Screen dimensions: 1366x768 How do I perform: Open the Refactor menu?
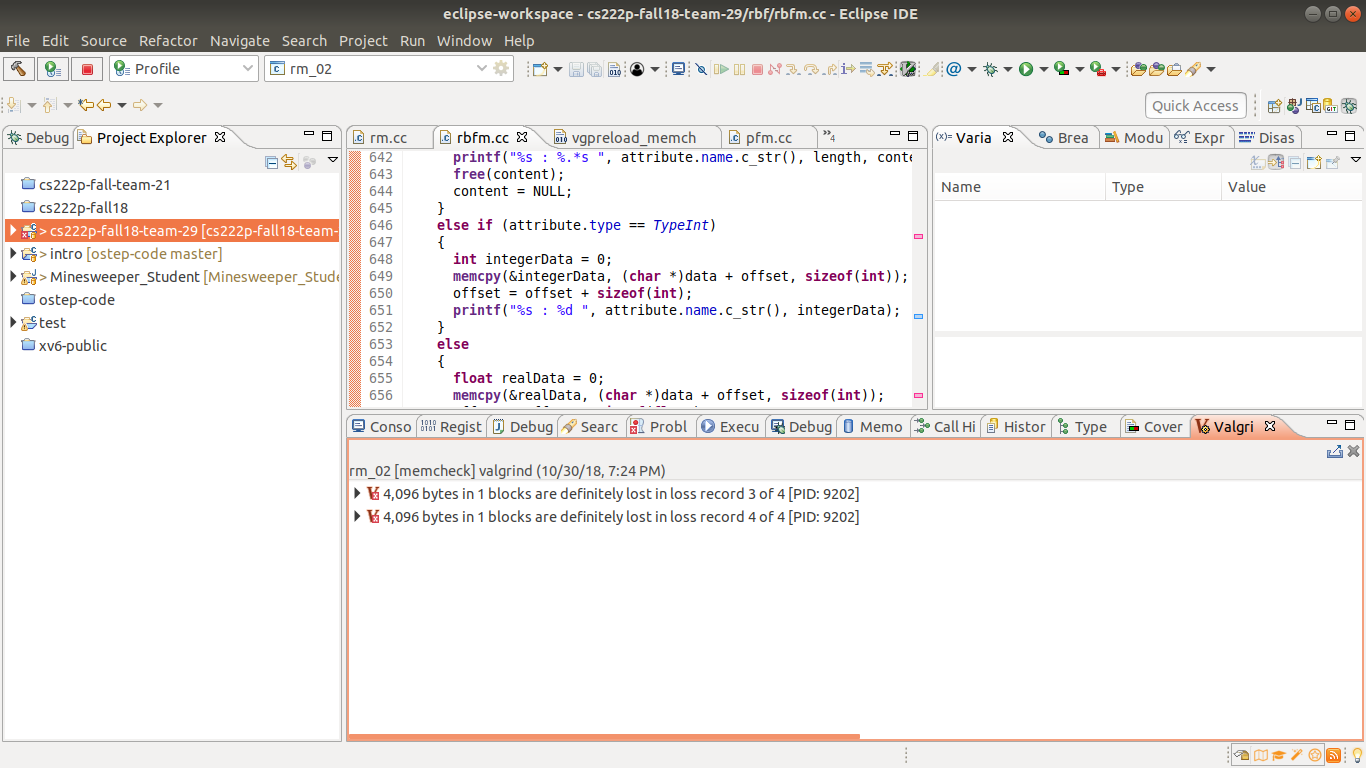click(168, 41)
